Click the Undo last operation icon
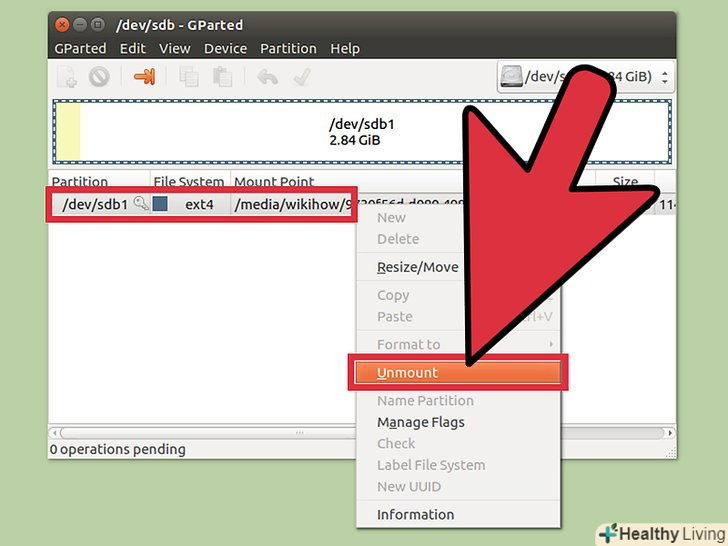This screenshot has width=728, height=546. [267, 77]
